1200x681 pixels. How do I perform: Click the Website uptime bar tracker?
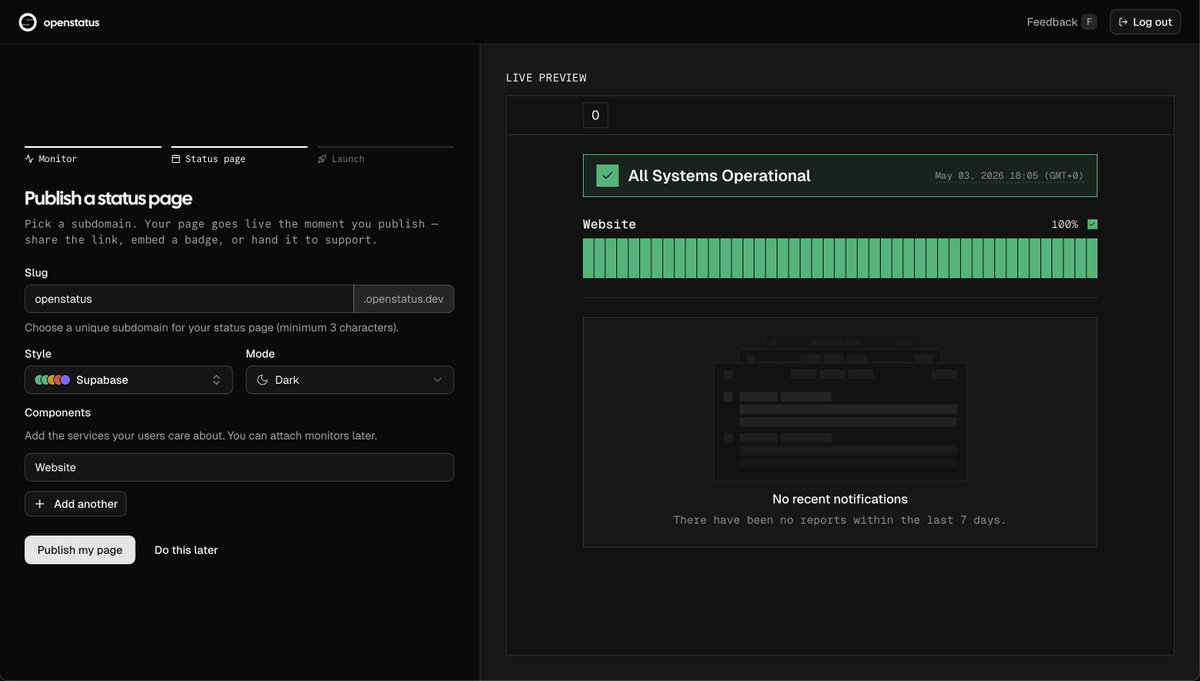click(840, 258)
